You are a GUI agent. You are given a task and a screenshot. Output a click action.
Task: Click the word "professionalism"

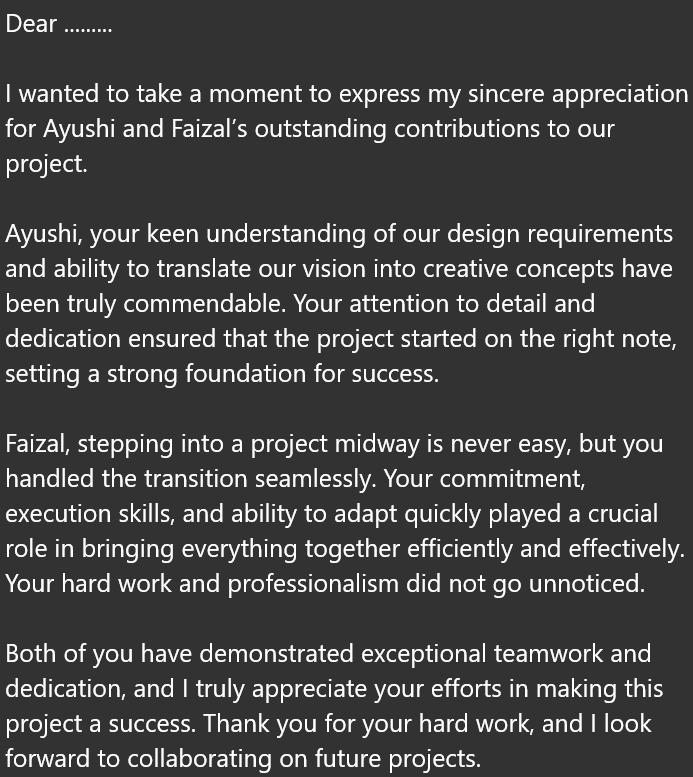(313, 585)
